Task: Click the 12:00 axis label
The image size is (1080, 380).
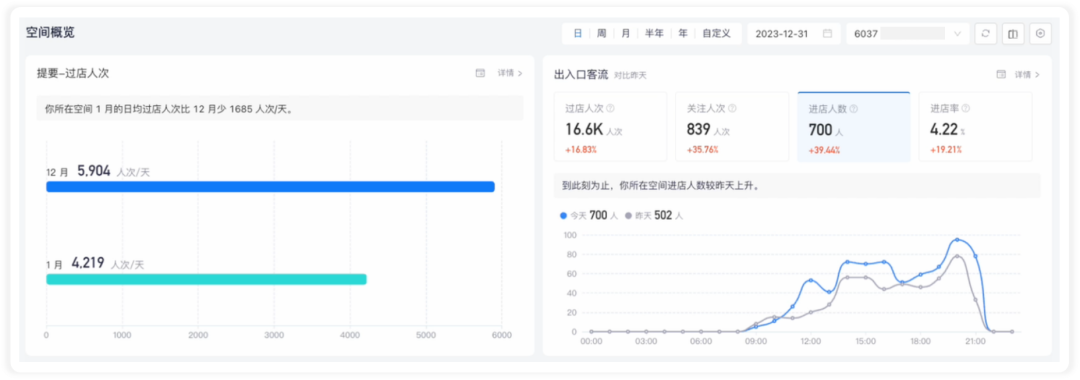Action: coord(811,341)
